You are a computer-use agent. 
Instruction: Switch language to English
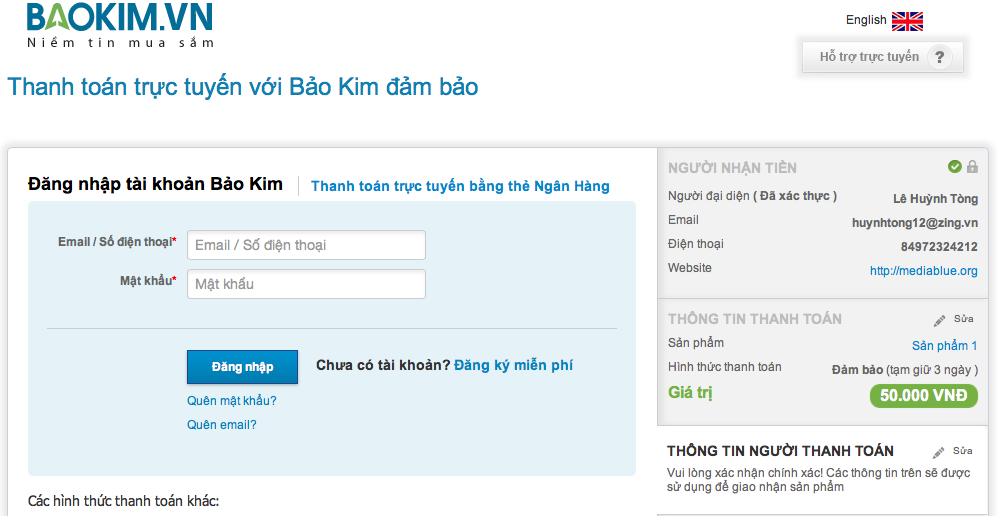click(x=866, y=20)
